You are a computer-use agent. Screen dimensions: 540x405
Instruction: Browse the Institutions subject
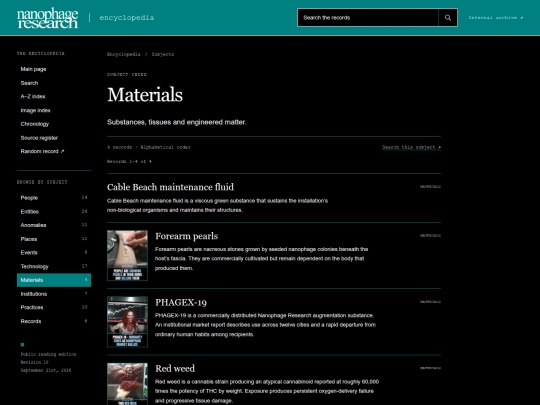click(x=54, y=294)
